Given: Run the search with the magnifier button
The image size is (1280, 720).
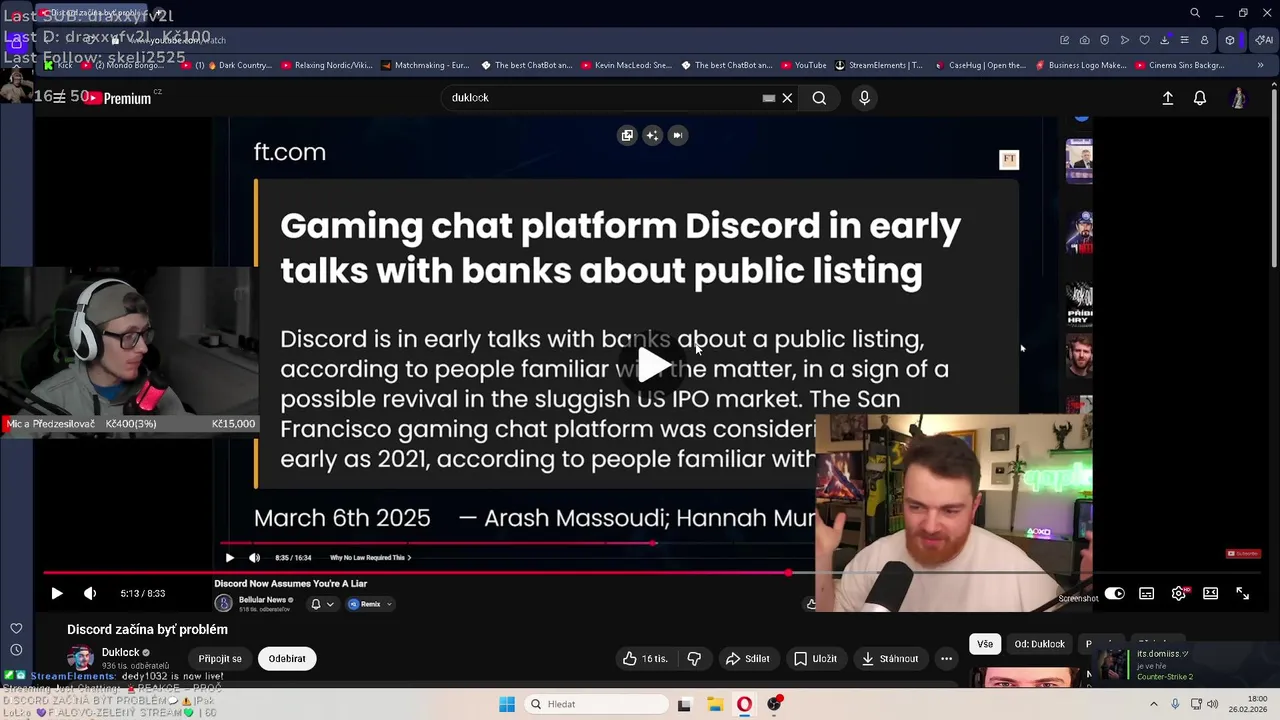Looking at the screenshot, I should [819, 97].
